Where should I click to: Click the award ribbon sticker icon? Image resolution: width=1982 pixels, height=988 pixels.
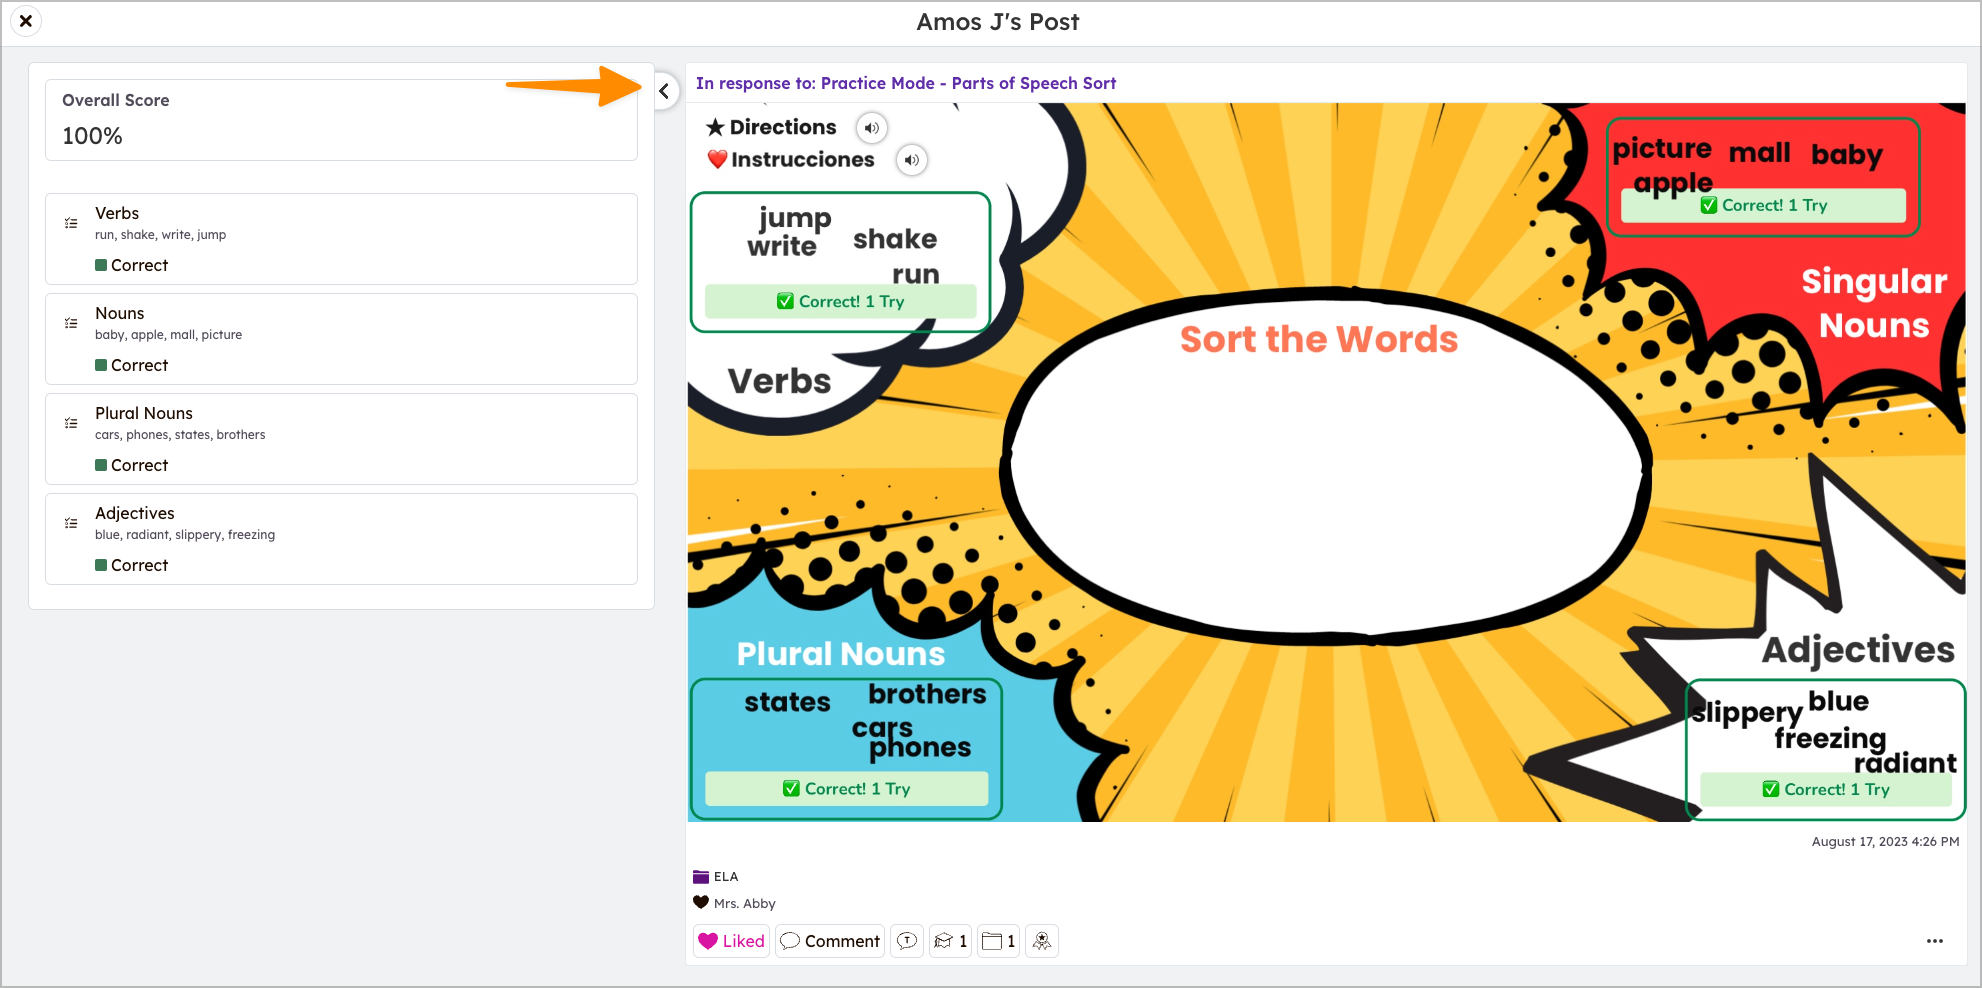1041,941
